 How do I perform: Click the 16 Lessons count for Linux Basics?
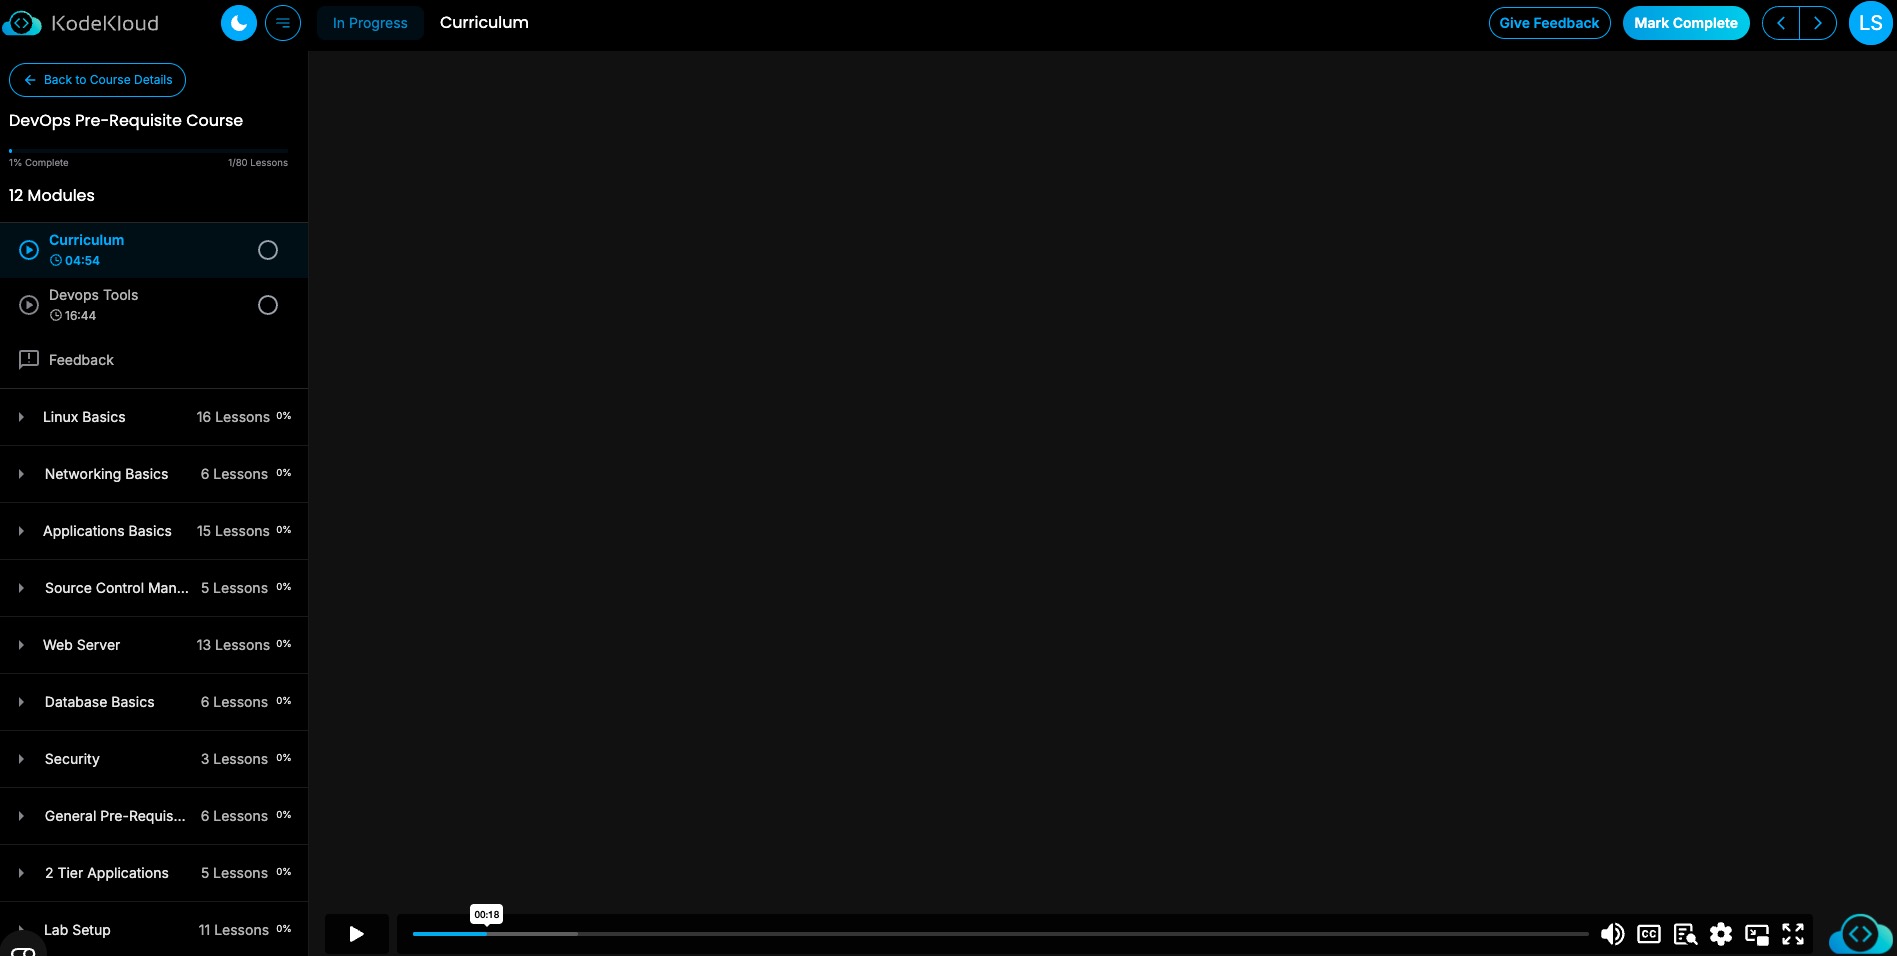233,417
